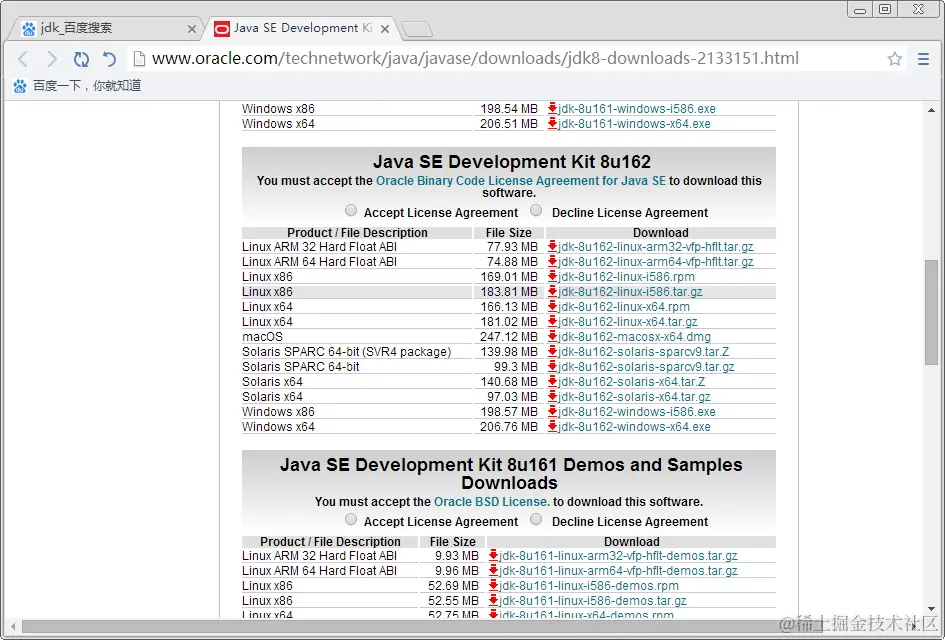
Task: Close the jdk_百度搜索 tab
Action: click(192, 29)
